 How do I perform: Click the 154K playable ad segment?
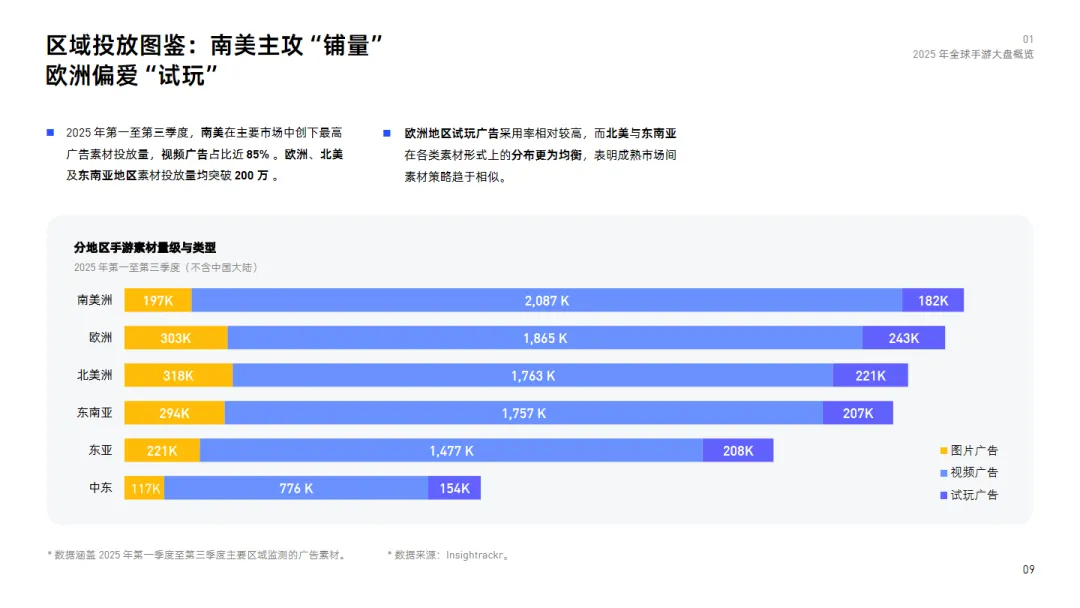(x=455, y=488)
